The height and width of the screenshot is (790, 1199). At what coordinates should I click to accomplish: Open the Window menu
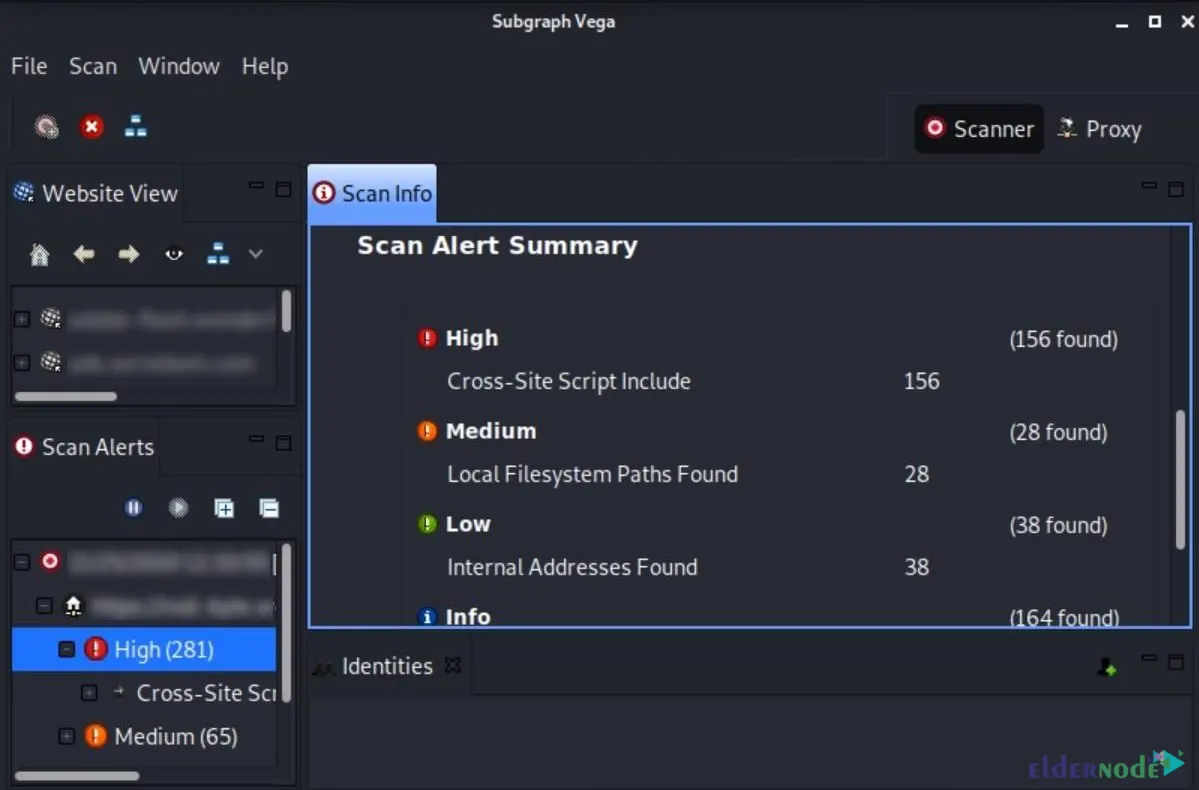pyautogui.click(x=179, y=67)
